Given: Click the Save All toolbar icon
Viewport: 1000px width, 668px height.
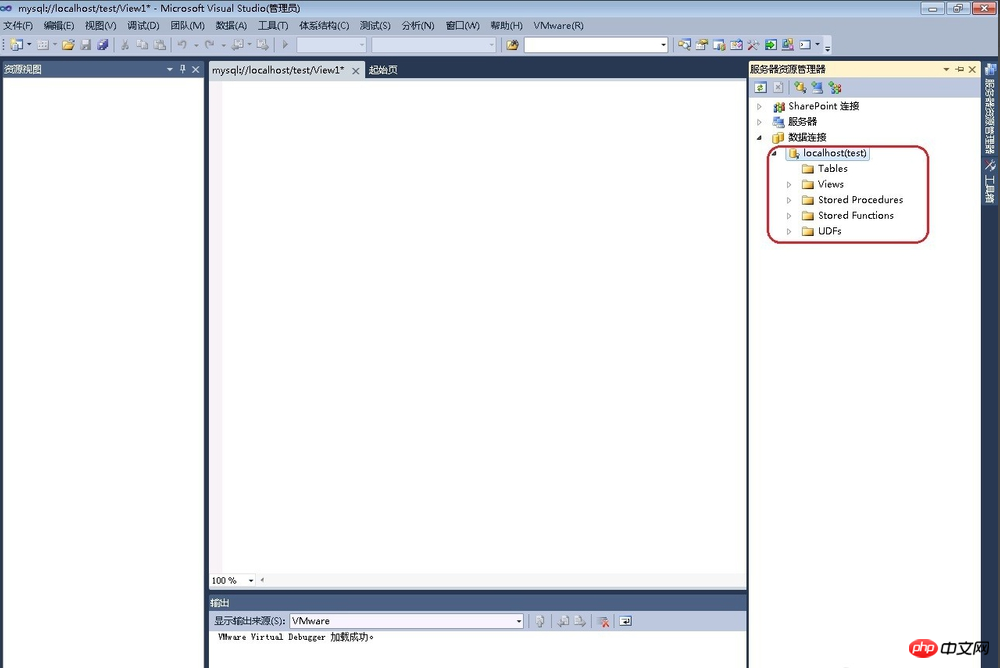Looking at the screenshot, I should (102, 45).
